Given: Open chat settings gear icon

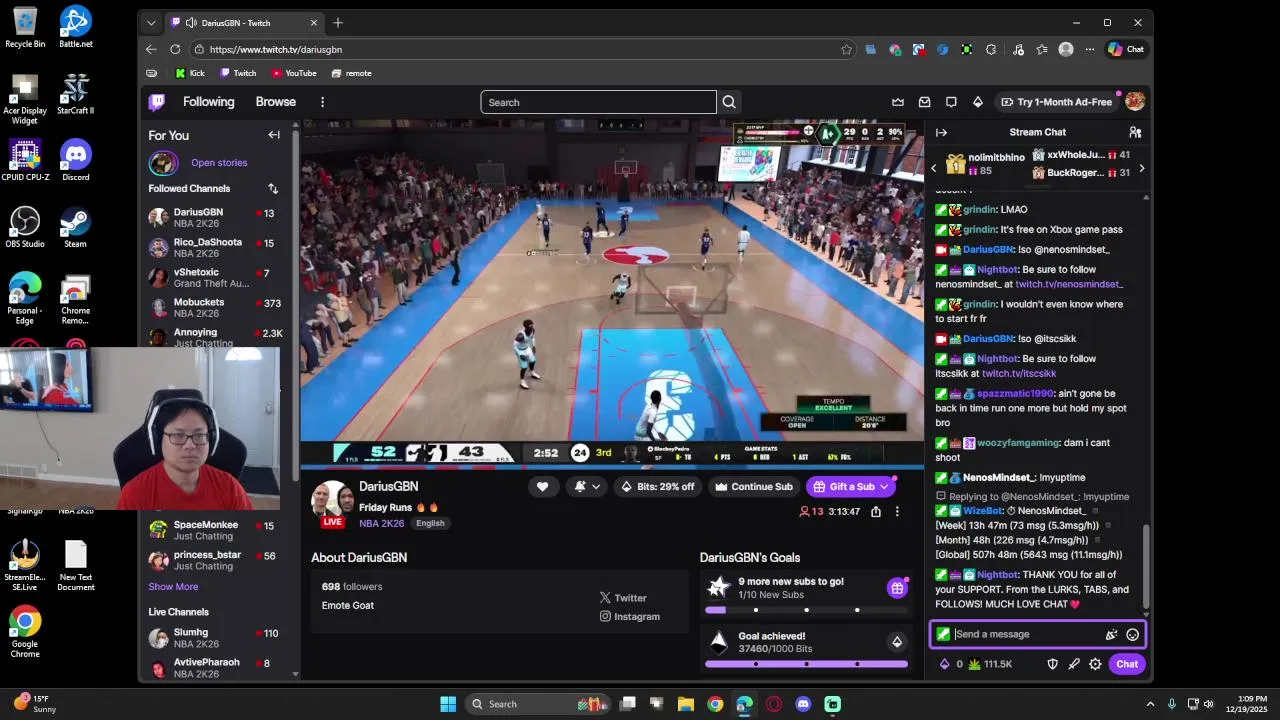Looking at the screenshot, I should pyautogui.click(x=1095, y=664).
